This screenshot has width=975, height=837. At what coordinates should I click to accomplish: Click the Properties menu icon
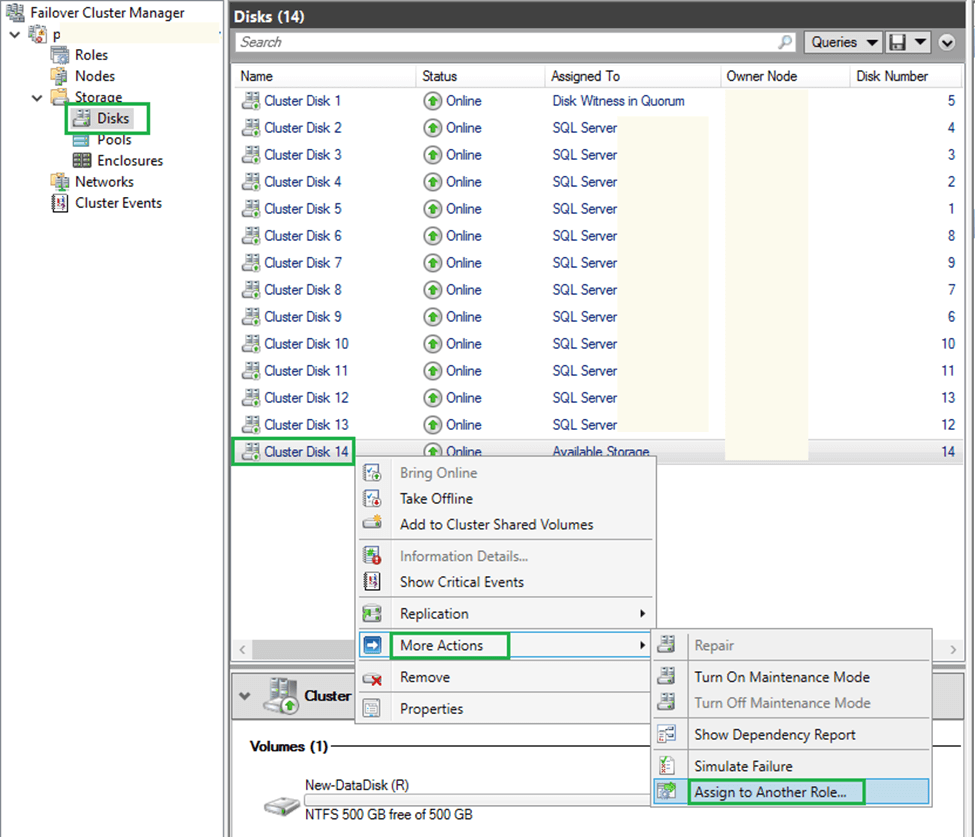click(372, 708)
